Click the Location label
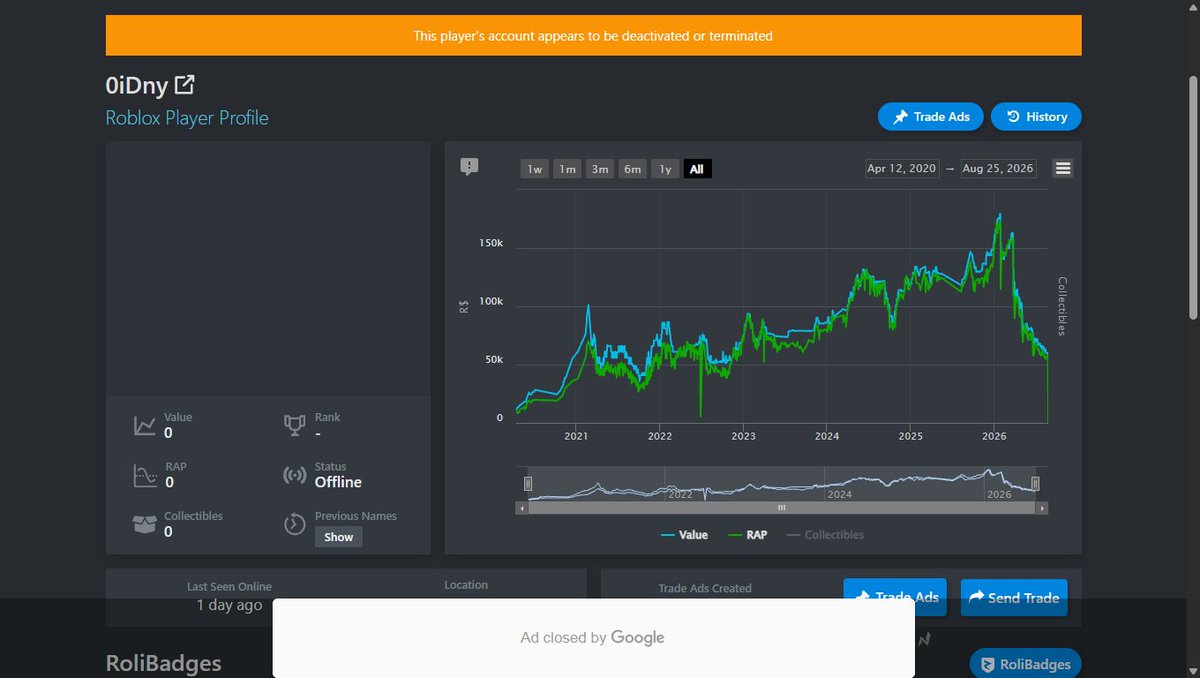The width and height of the screenshot is (1200, 678). tap(466, 585)
